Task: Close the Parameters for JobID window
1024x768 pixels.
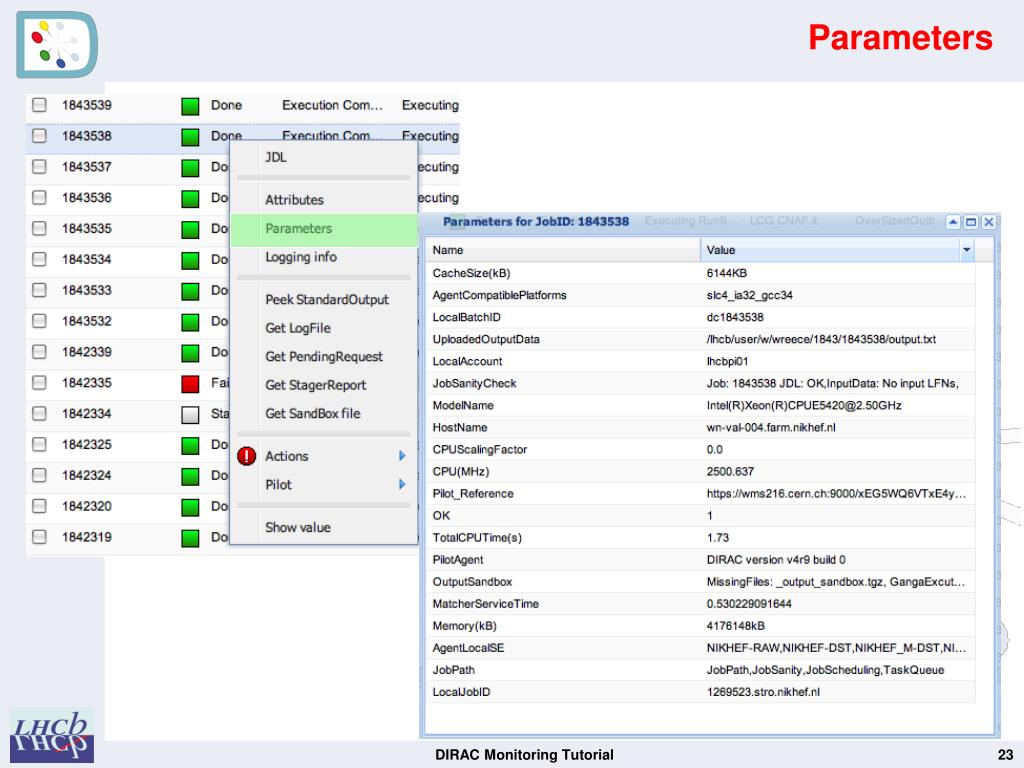Action: (x=989, y=222)
